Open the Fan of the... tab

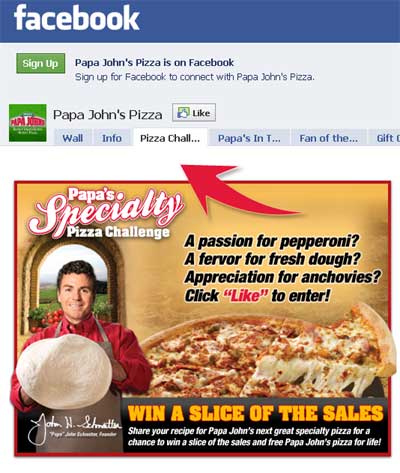point(329,138)
